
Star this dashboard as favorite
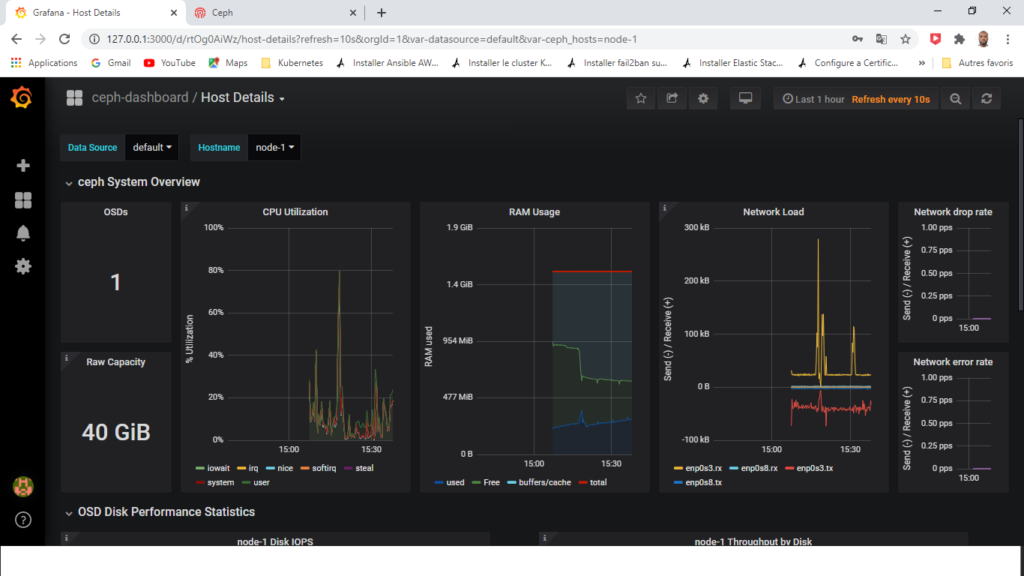pos(641,99)
